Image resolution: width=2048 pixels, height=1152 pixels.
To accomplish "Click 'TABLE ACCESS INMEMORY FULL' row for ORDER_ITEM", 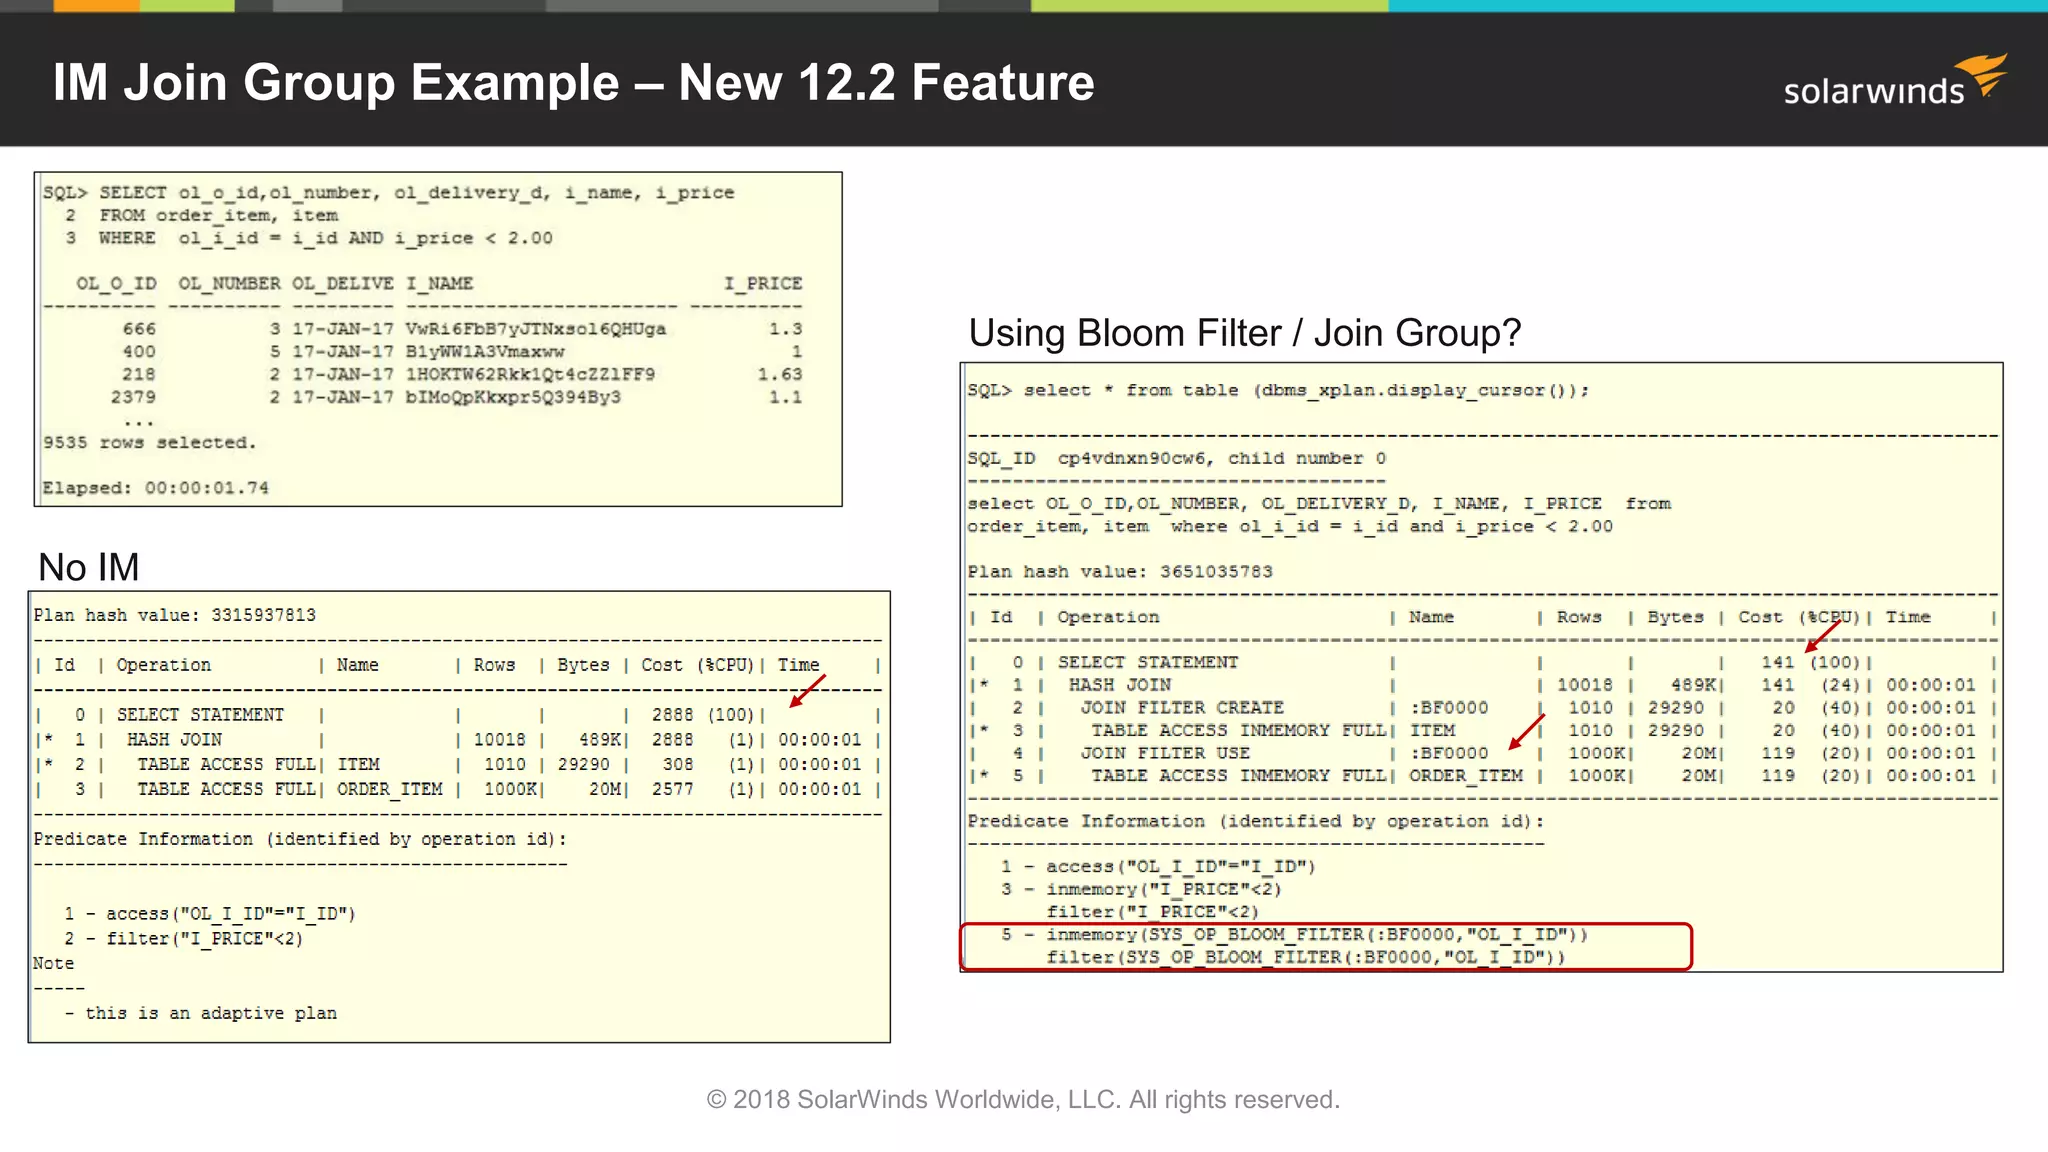I will coord(1482,776).
